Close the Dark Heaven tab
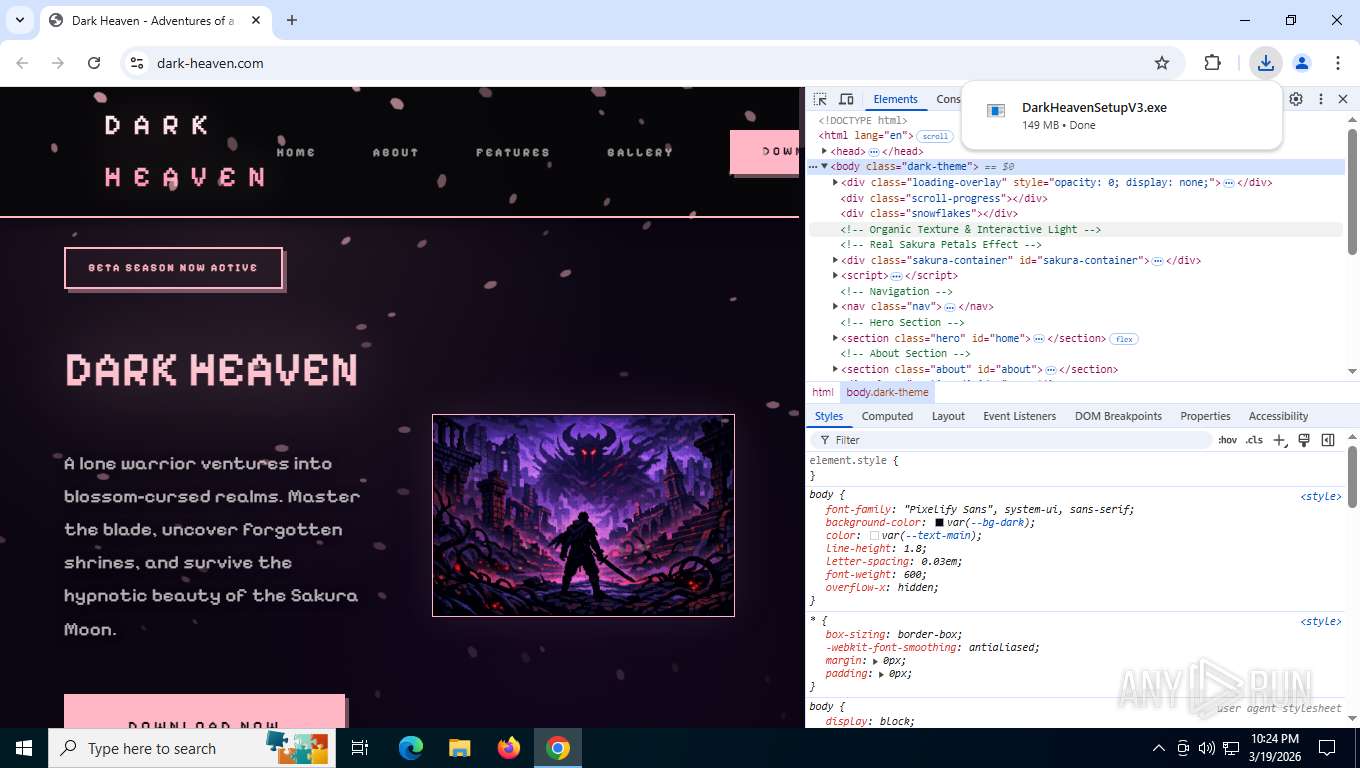The image size is (1360, 768). (x=256, y=20)
